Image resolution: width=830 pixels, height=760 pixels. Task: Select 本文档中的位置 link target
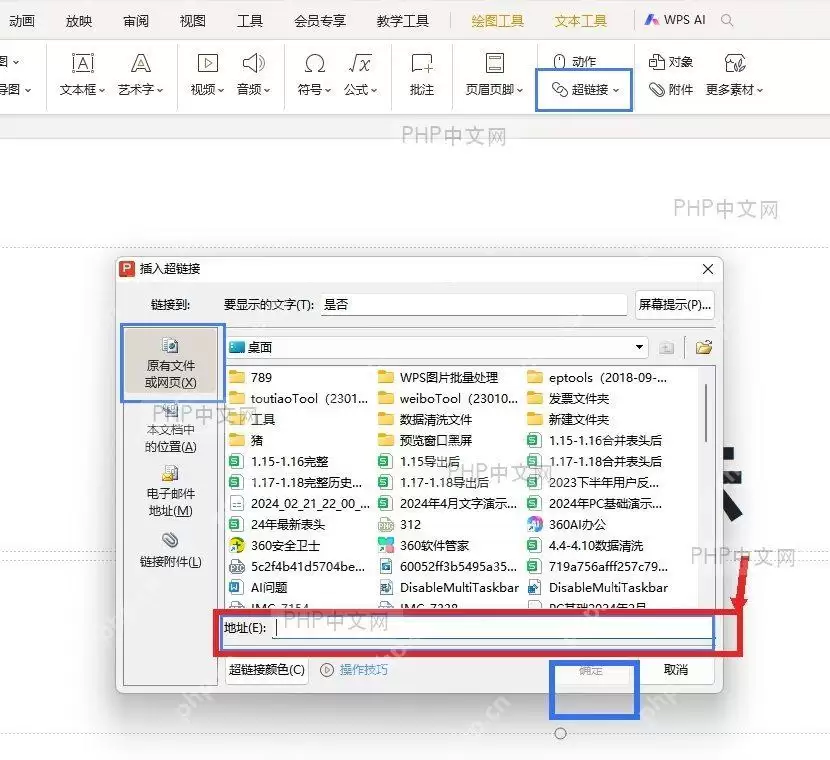click(x=170, y=429)
